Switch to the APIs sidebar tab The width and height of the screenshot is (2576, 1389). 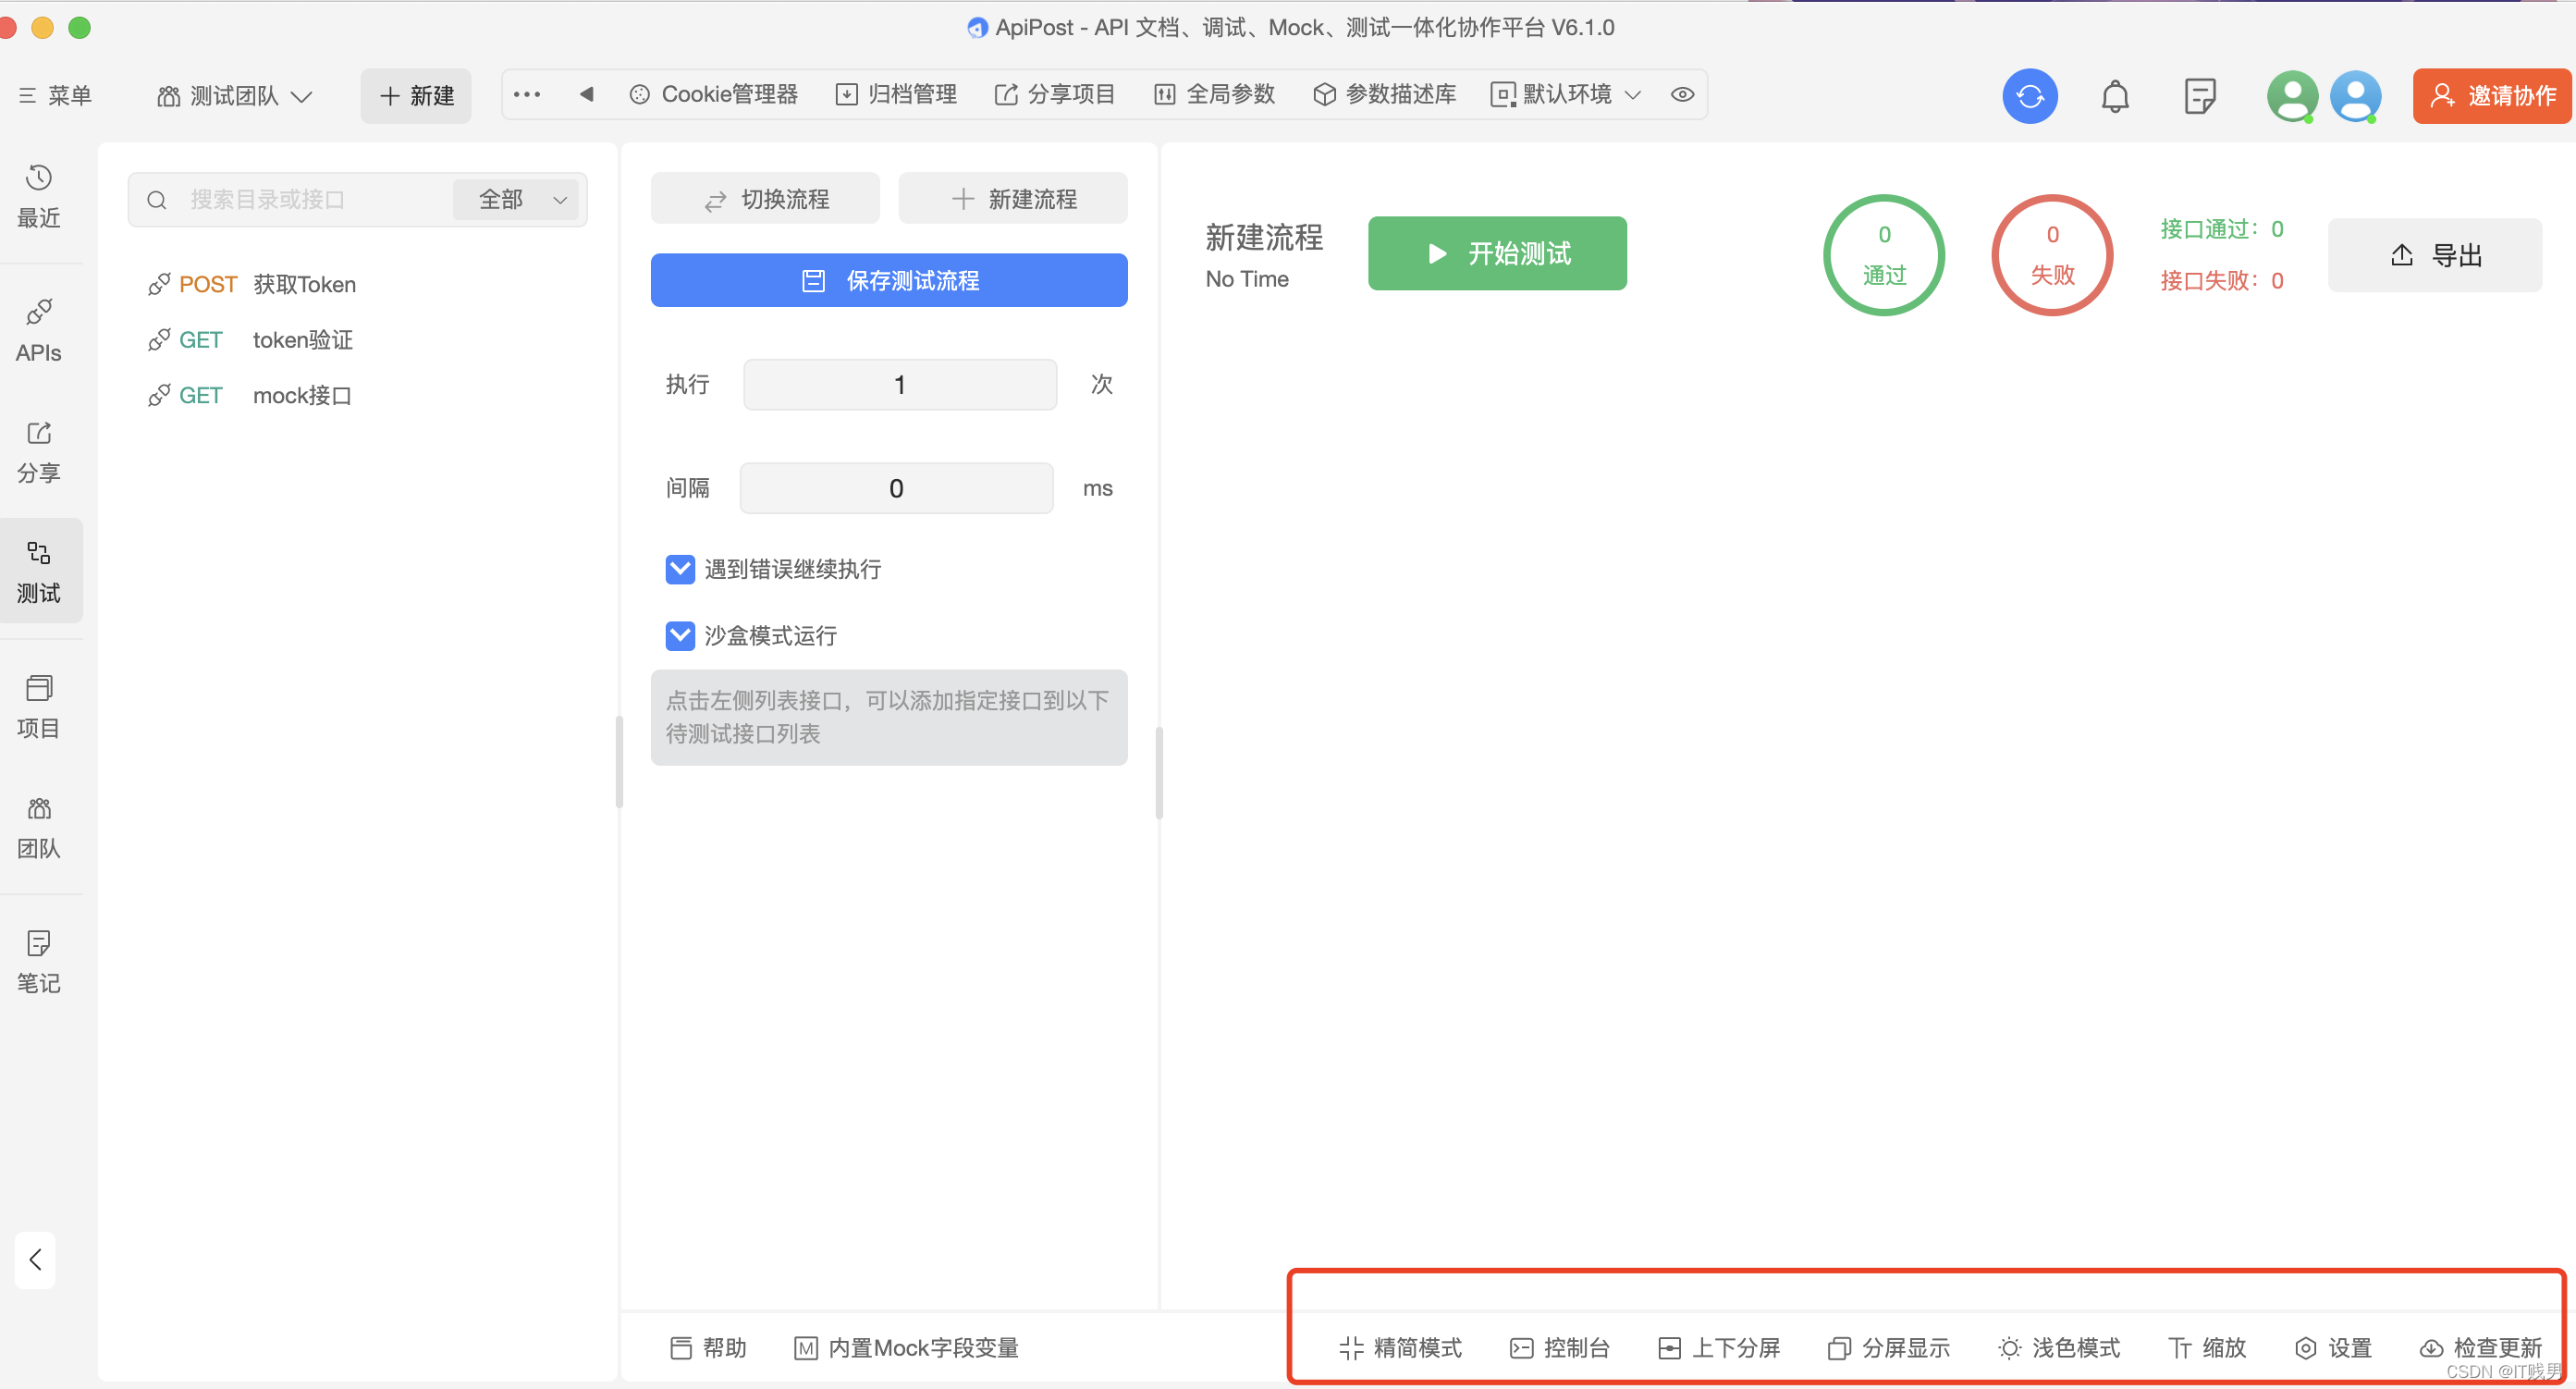(x=39, y=330)
